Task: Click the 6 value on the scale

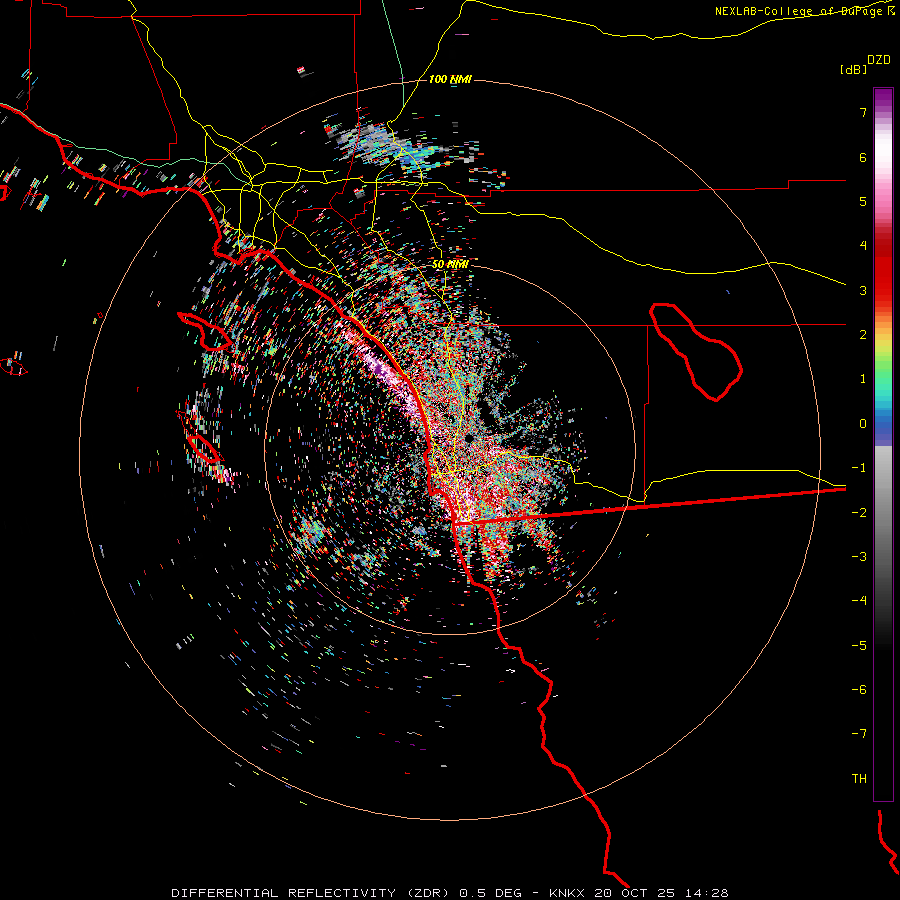Action: point(863,157)
